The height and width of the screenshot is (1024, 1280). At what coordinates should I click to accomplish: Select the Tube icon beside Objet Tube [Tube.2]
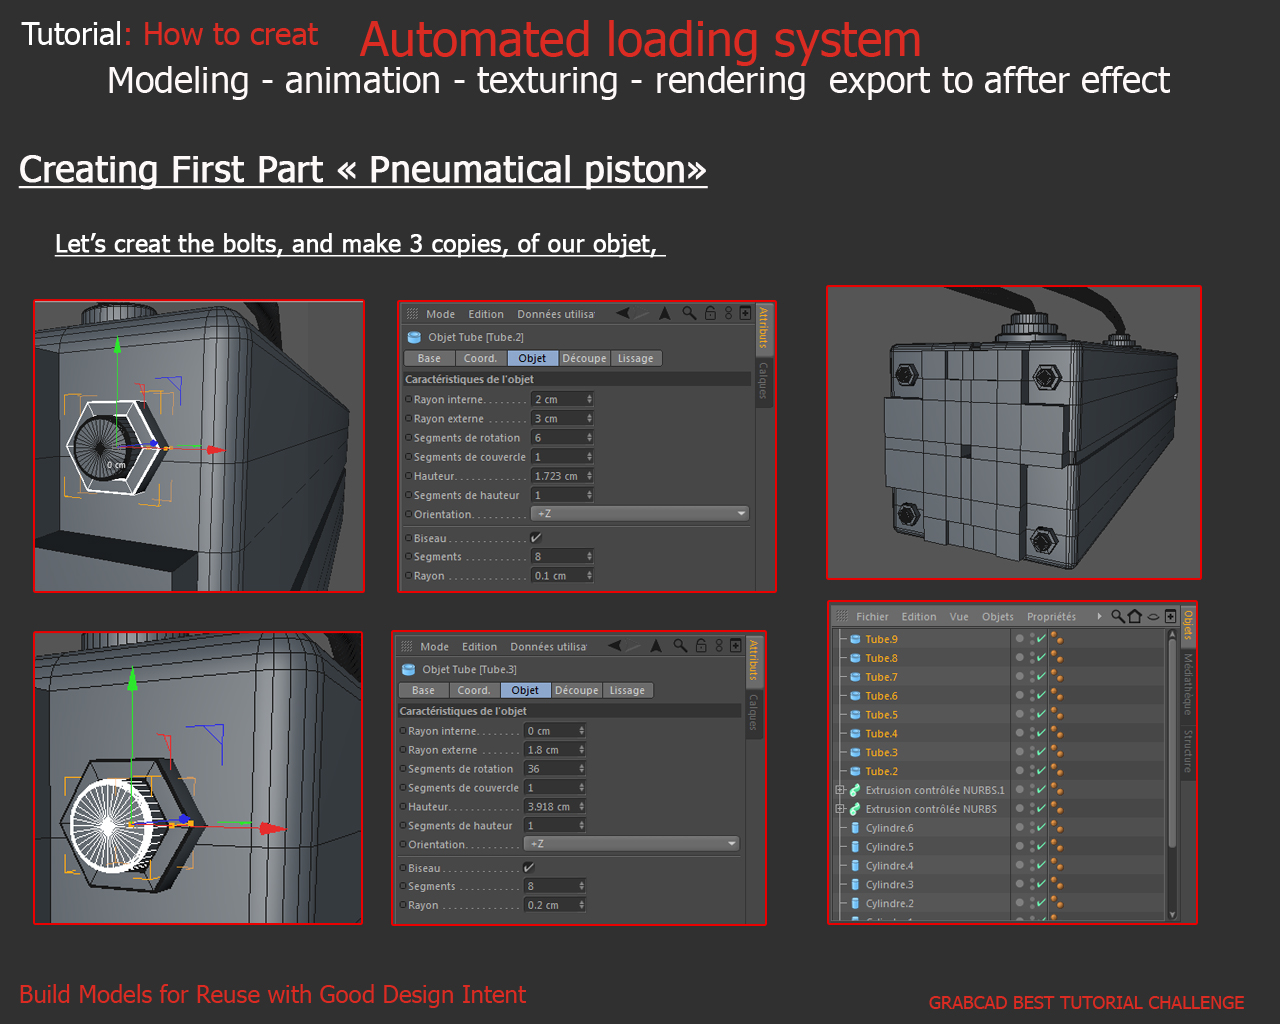coord(413,337)
